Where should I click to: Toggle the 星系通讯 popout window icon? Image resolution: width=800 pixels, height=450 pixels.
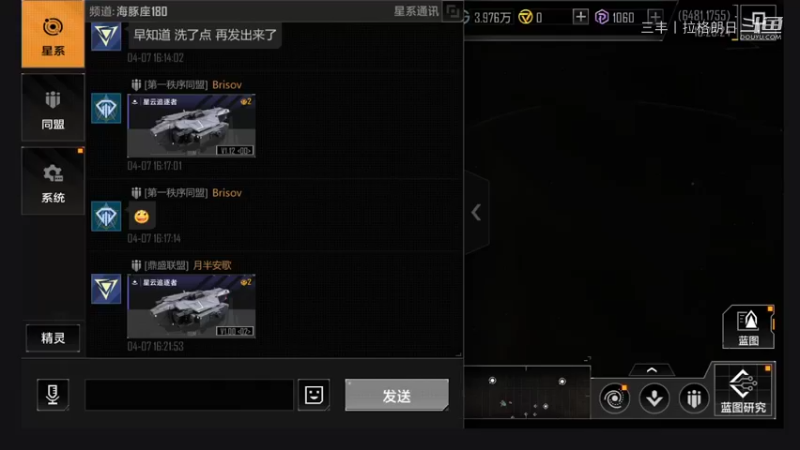pos(452,11)
